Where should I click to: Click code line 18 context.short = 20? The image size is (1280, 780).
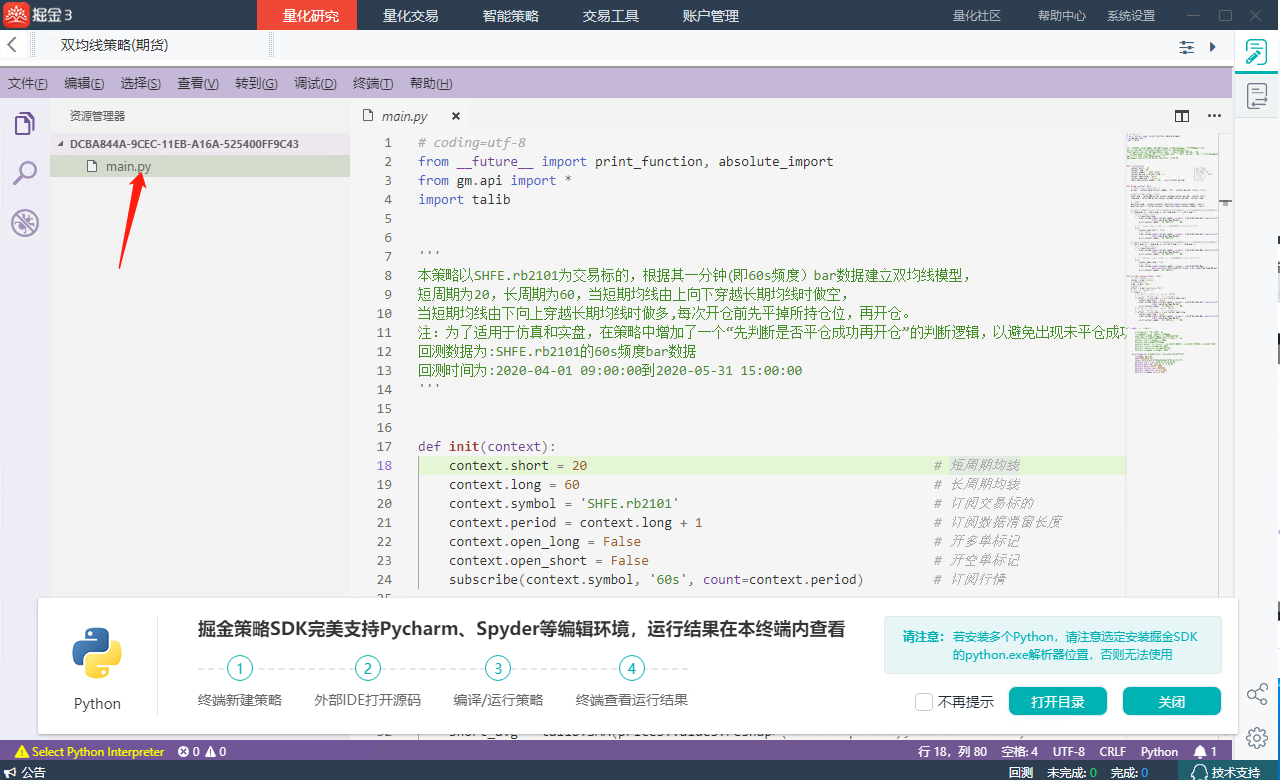(518, 465)
